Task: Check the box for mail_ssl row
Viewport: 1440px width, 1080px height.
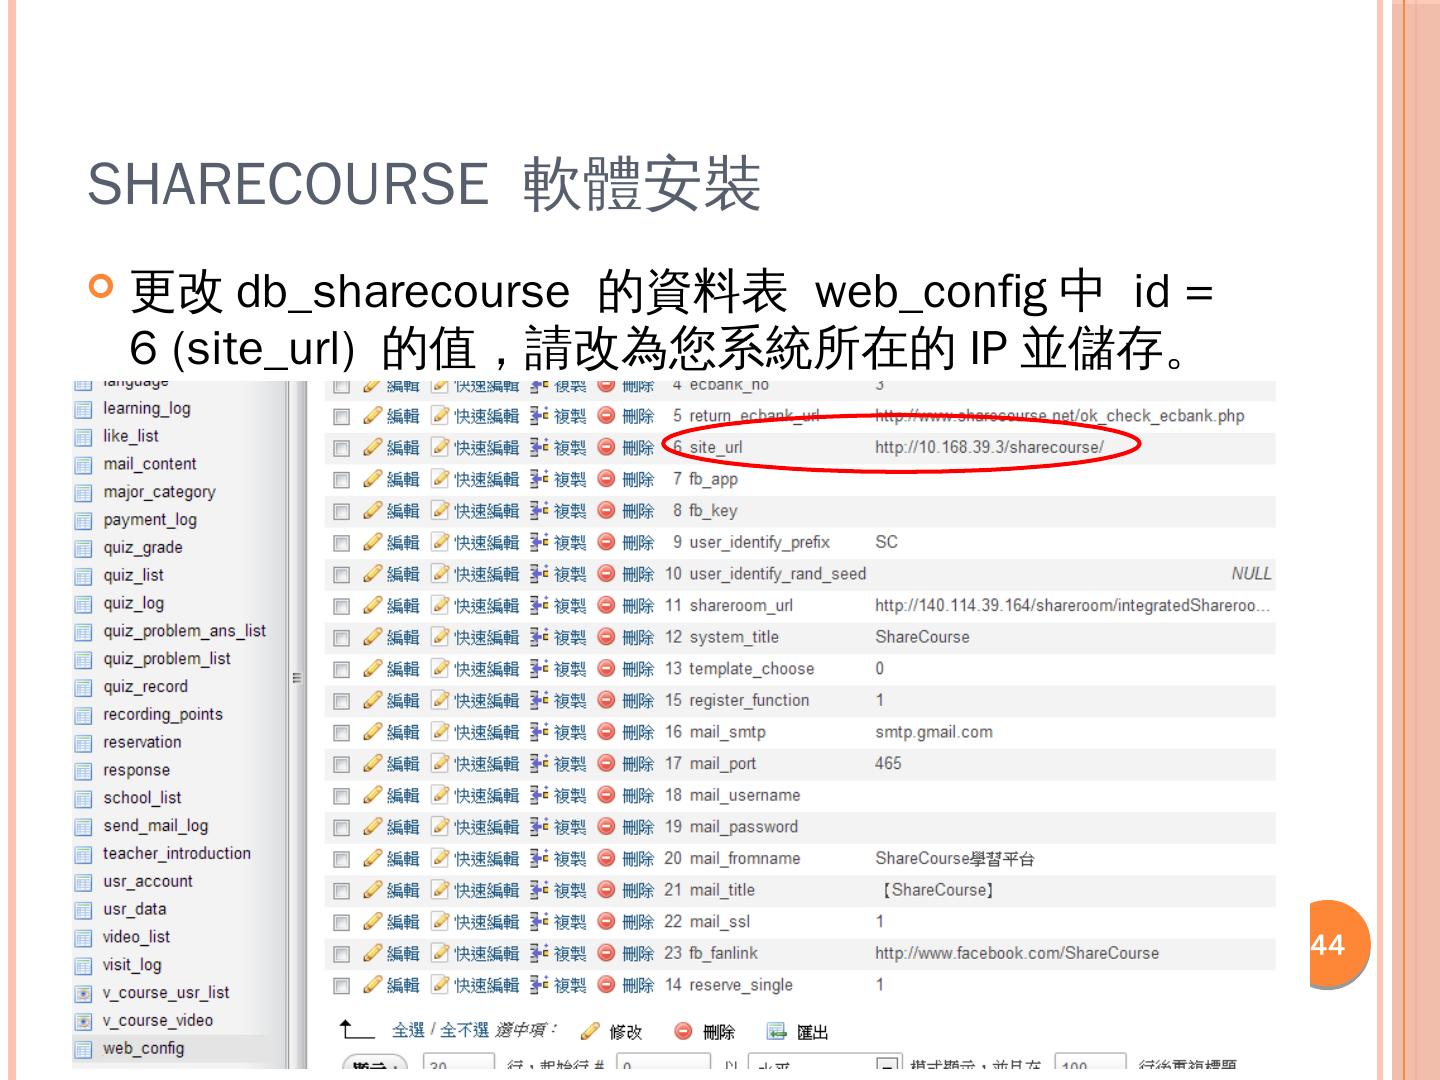Action: (x=342, y=923)
